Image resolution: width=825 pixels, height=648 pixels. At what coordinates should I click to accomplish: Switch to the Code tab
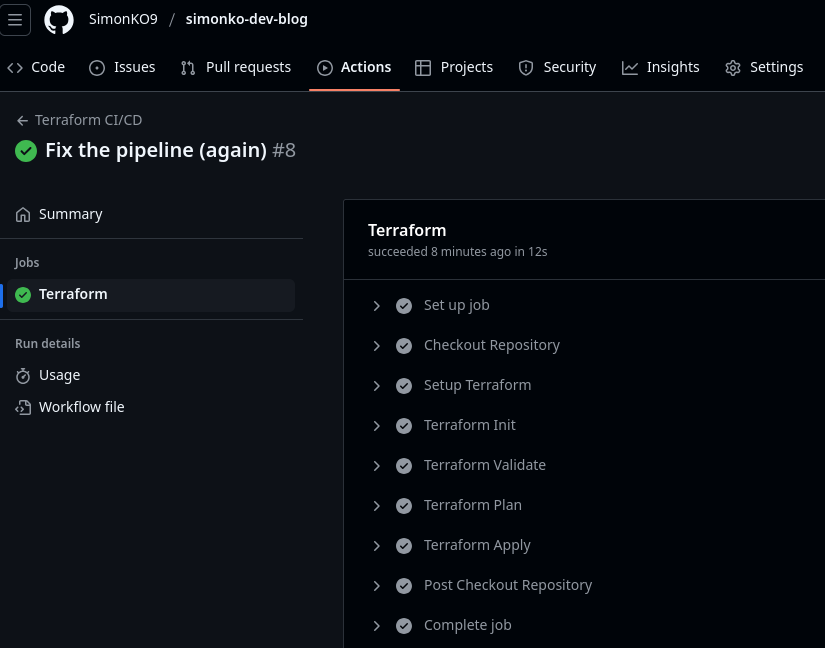36,67
